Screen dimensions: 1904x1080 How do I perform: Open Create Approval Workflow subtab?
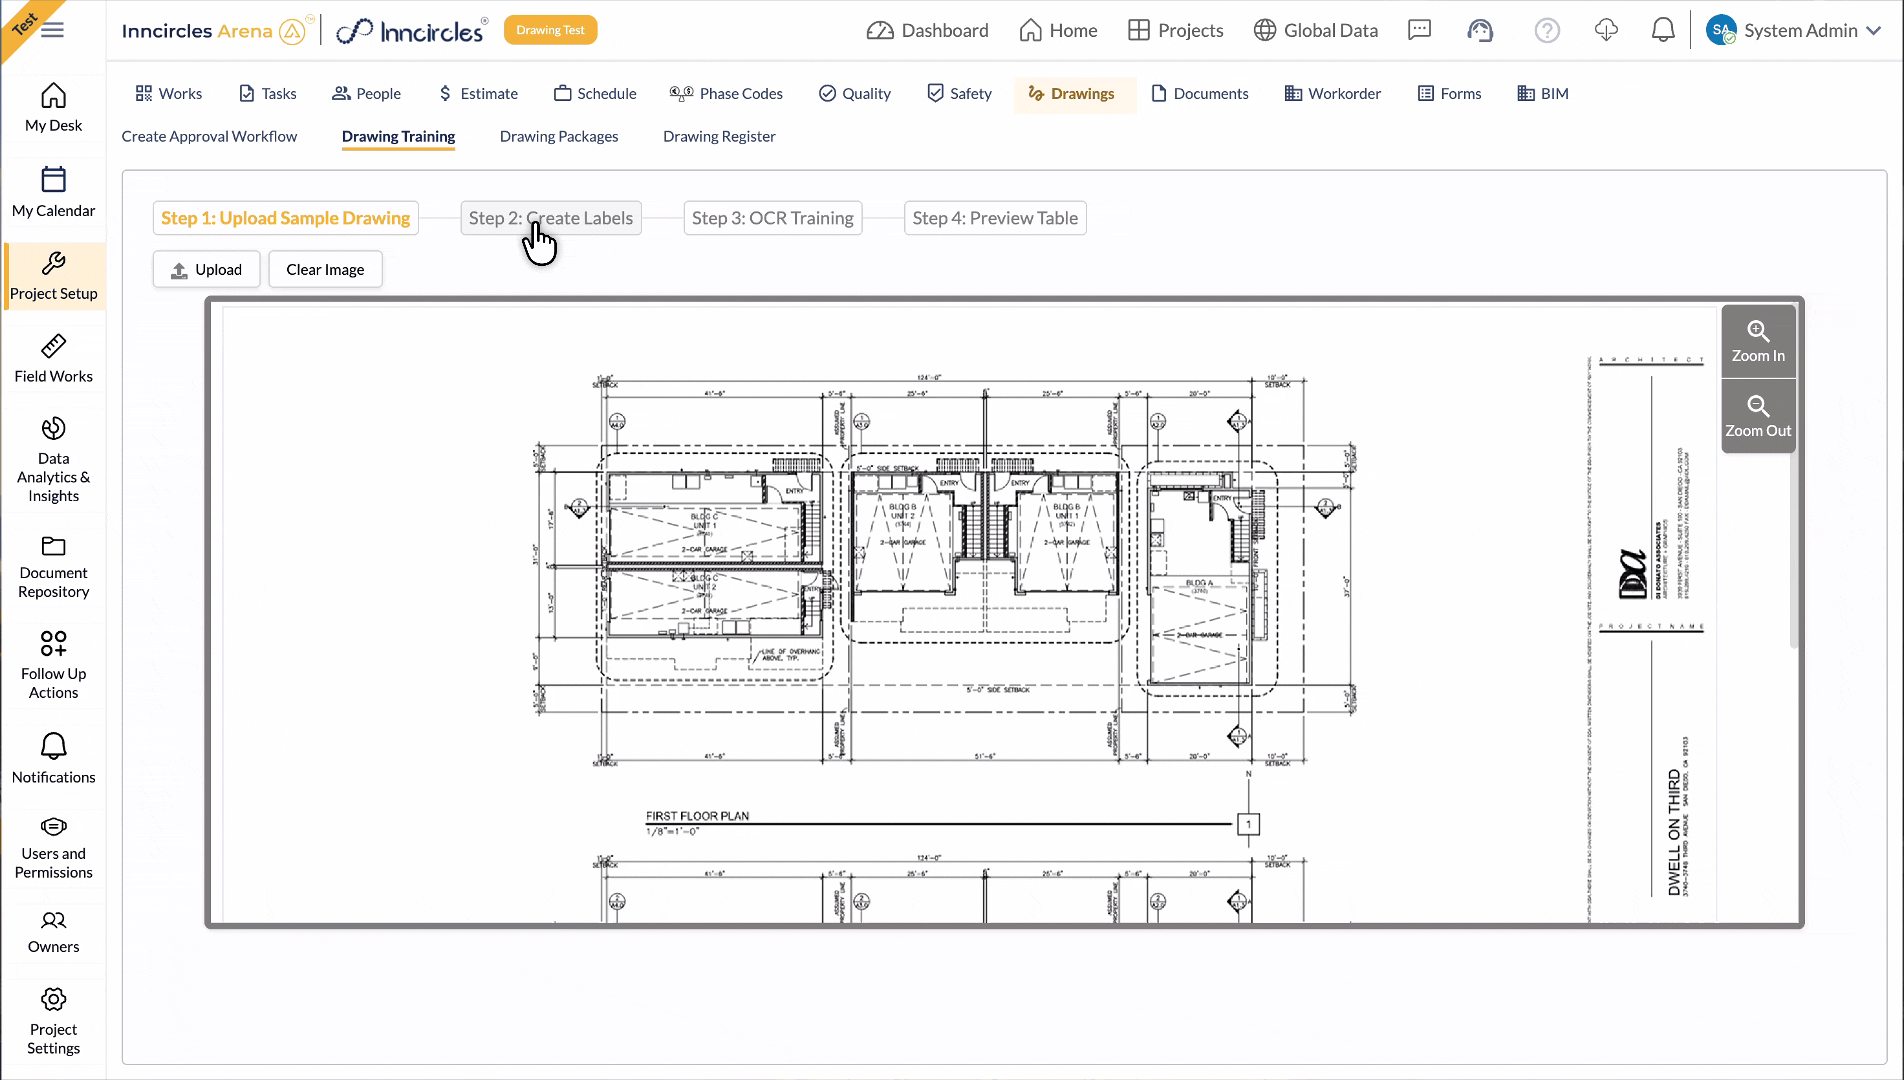[x=209, y=136]
